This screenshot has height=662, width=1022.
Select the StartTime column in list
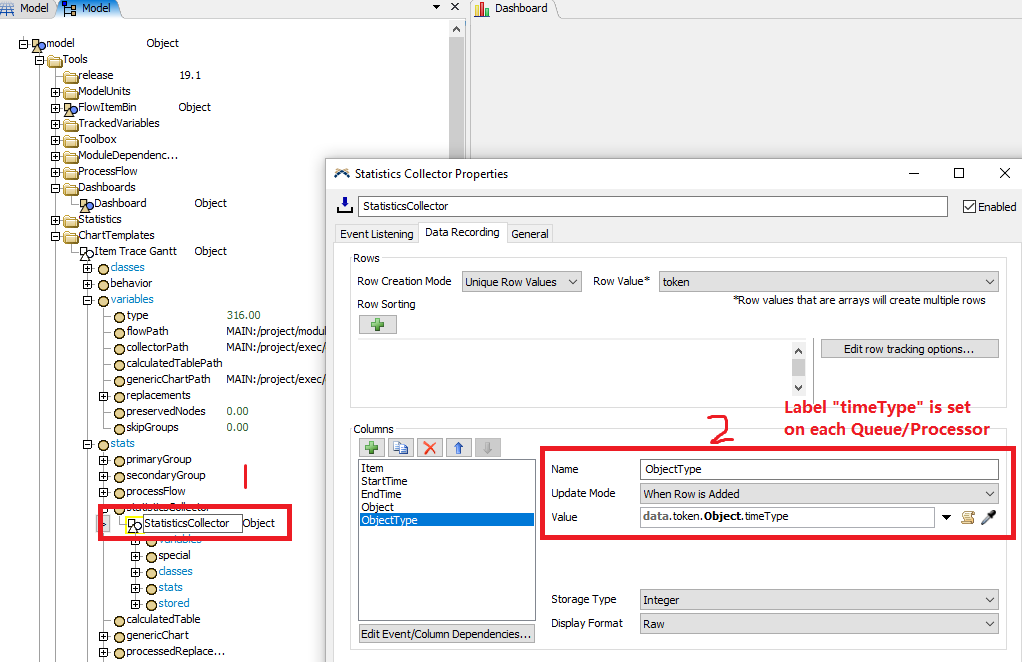tap(382, 481)
